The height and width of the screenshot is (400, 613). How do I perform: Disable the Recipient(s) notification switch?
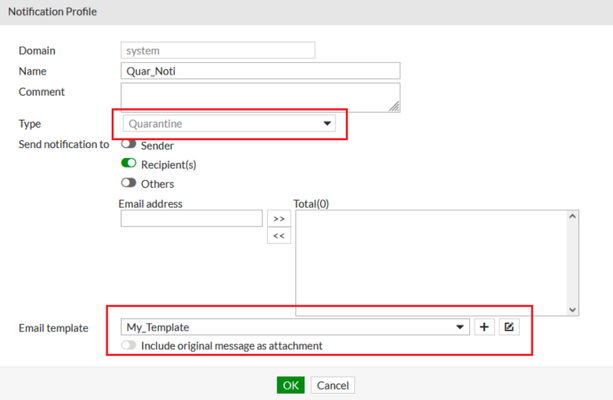tap(128, 164)
